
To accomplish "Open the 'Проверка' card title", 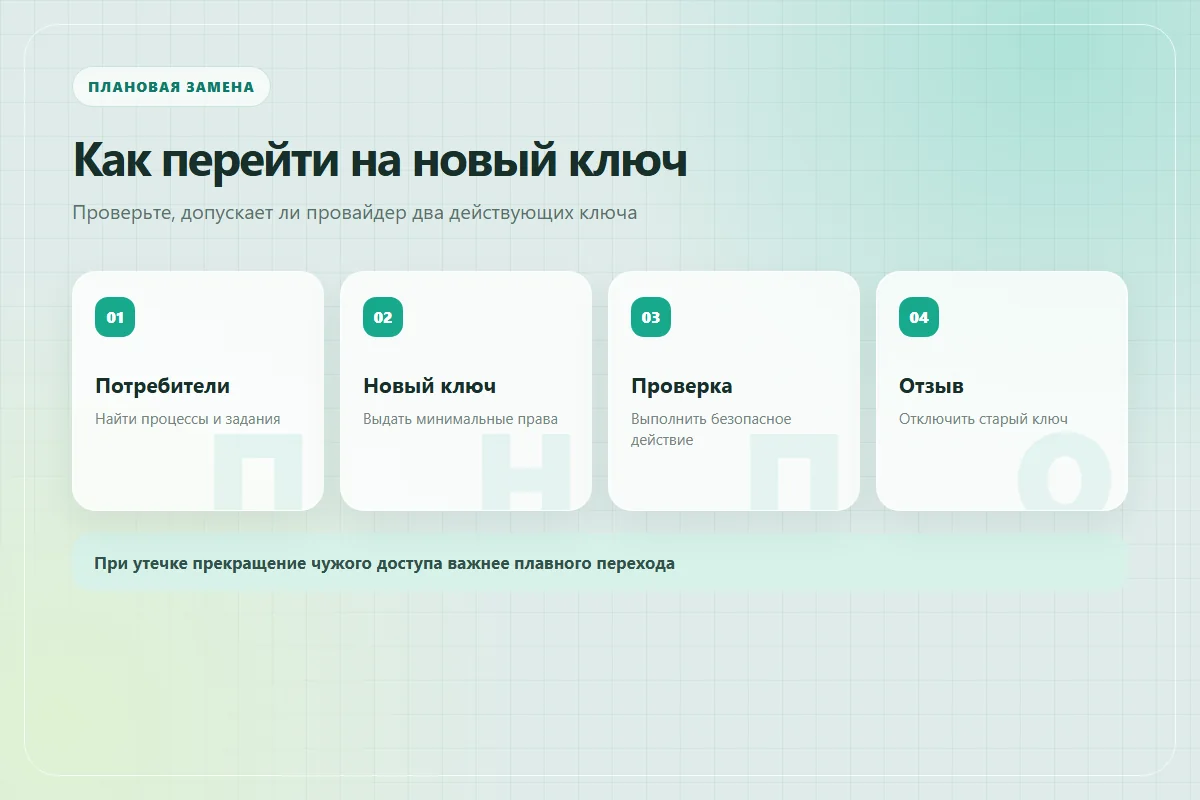I will [682, 386].
